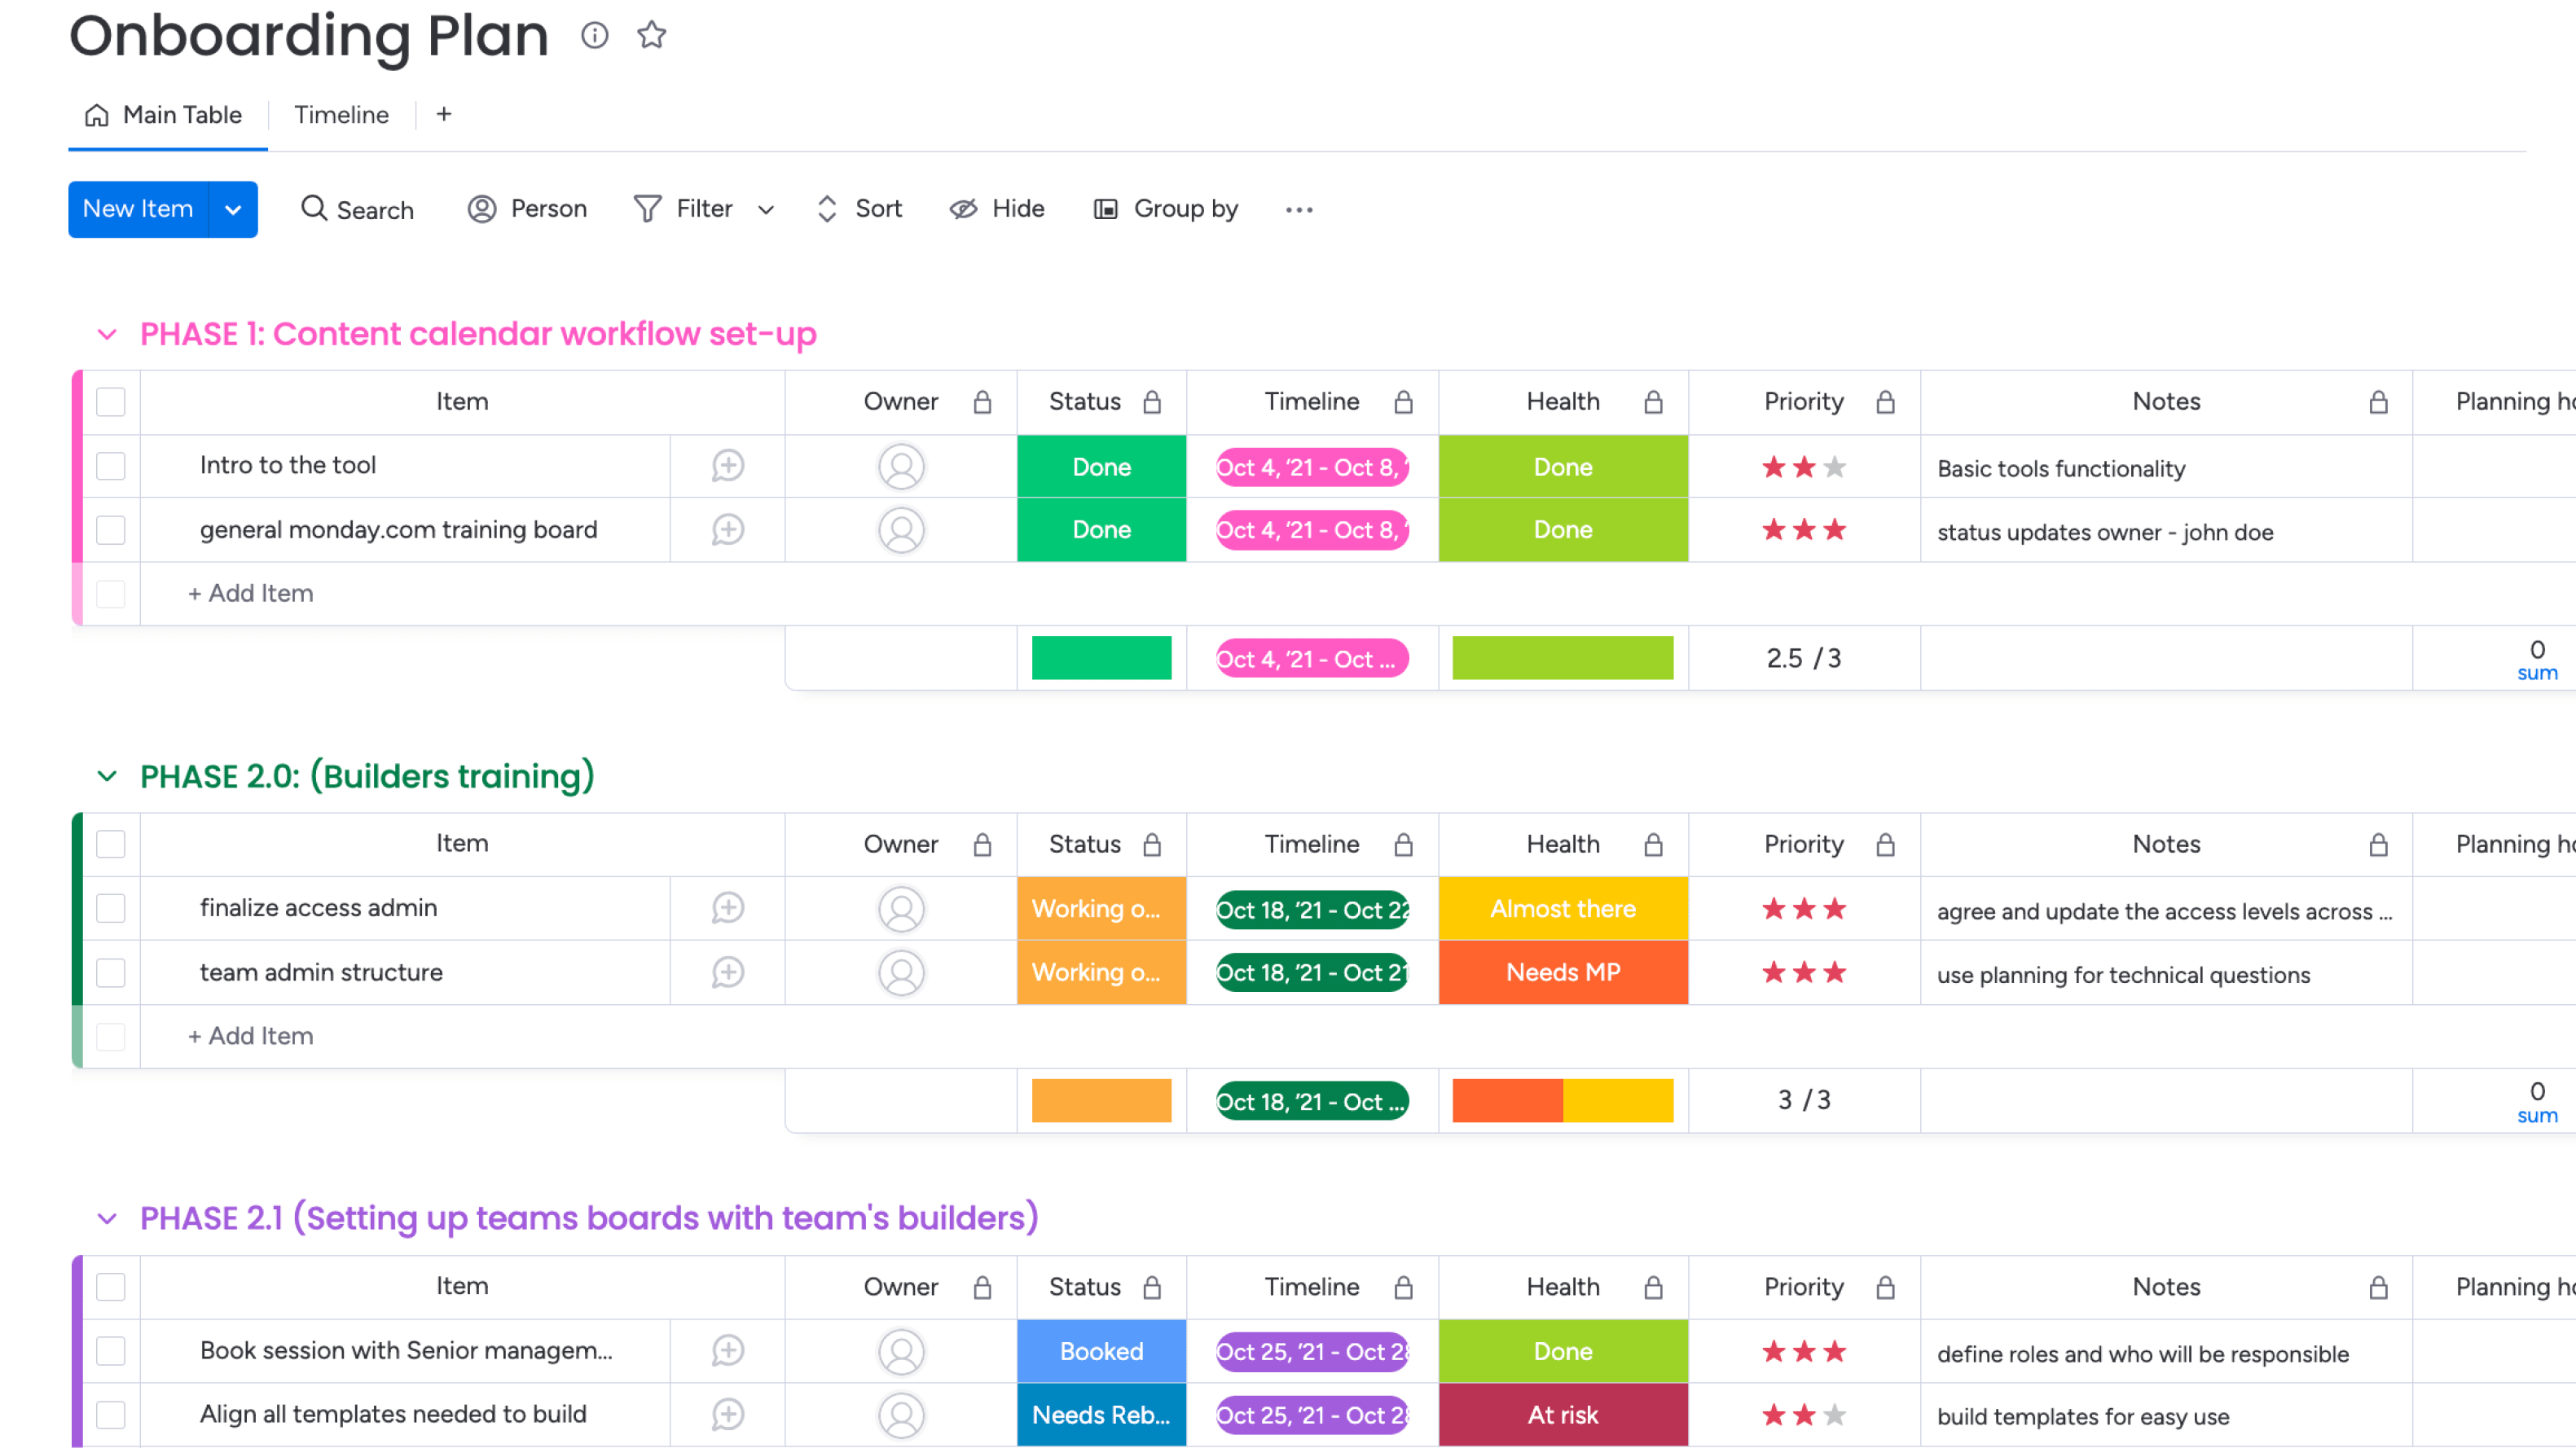The width and height of the screenshot is (2576, 1448).
Task: Open the Search function in the toolbar
Action: point(357,209)
